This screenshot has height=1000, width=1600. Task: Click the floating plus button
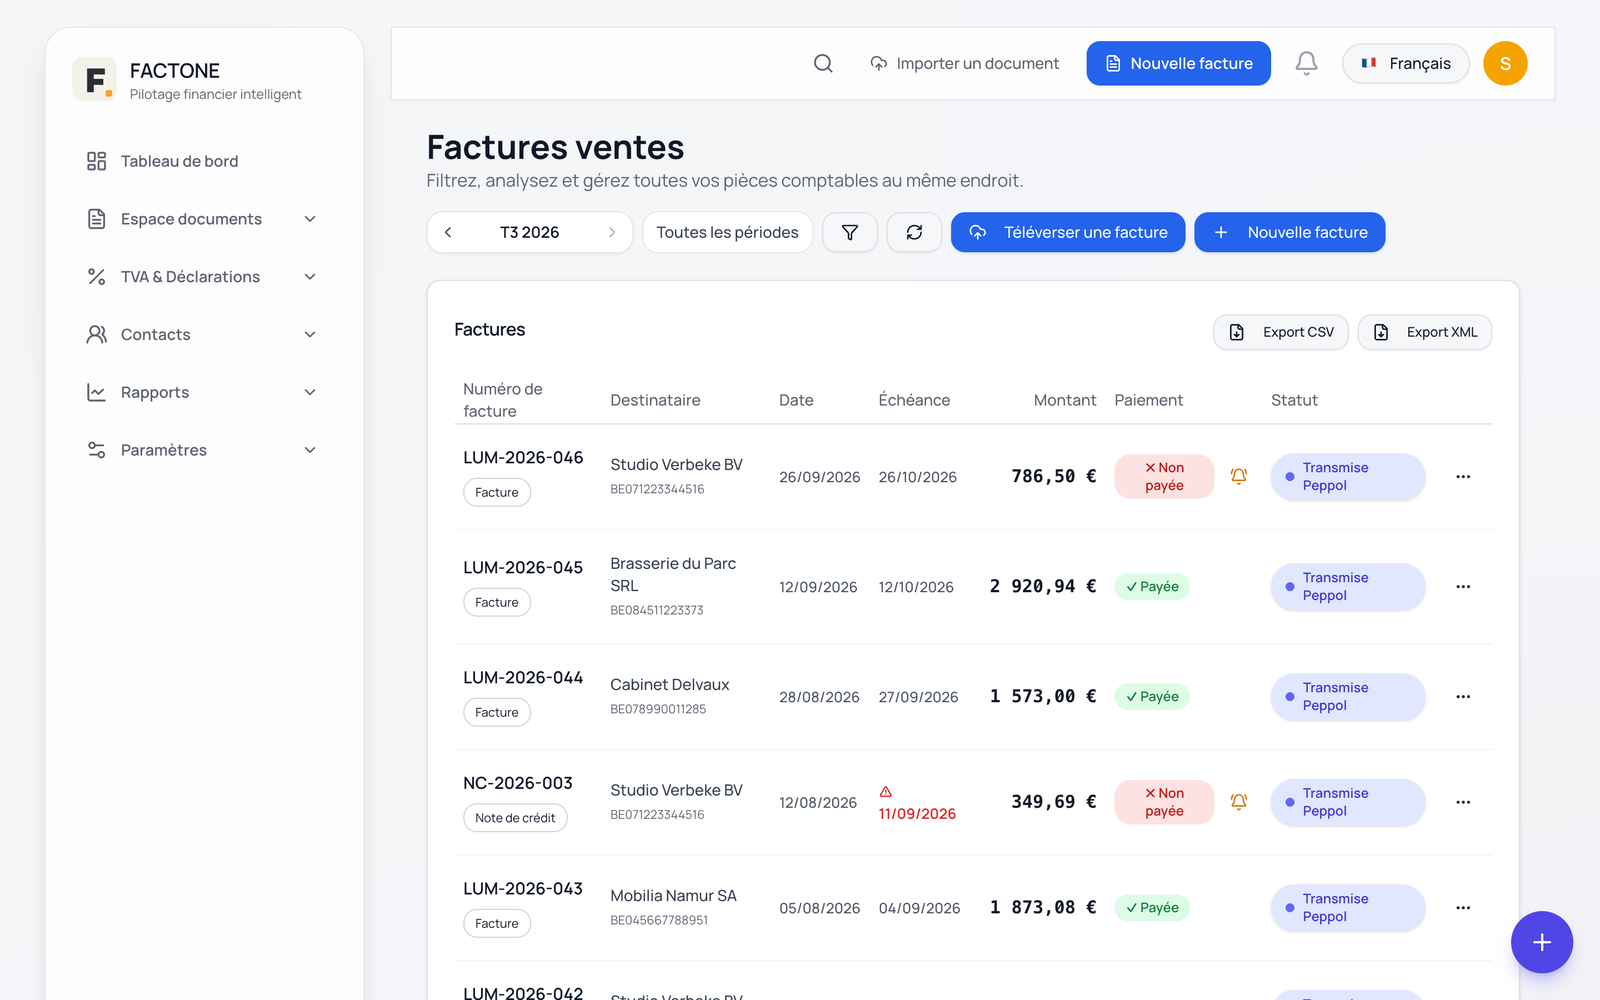click(1542, 942)
